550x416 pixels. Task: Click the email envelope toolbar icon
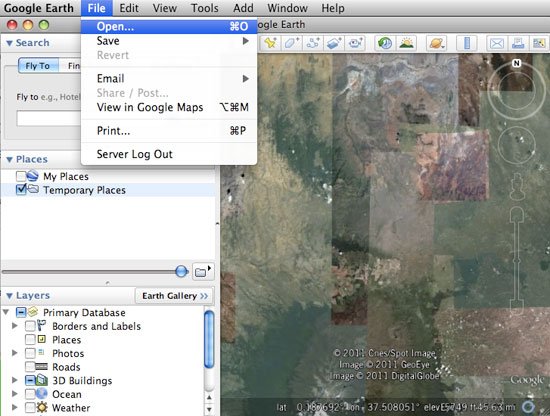[497, 43]
